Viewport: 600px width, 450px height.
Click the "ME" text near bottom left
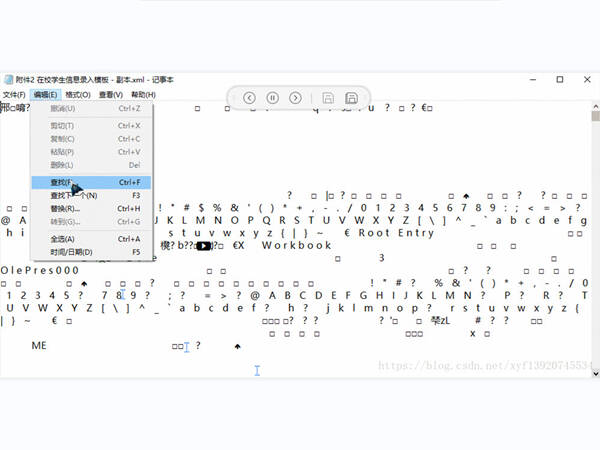39,346
